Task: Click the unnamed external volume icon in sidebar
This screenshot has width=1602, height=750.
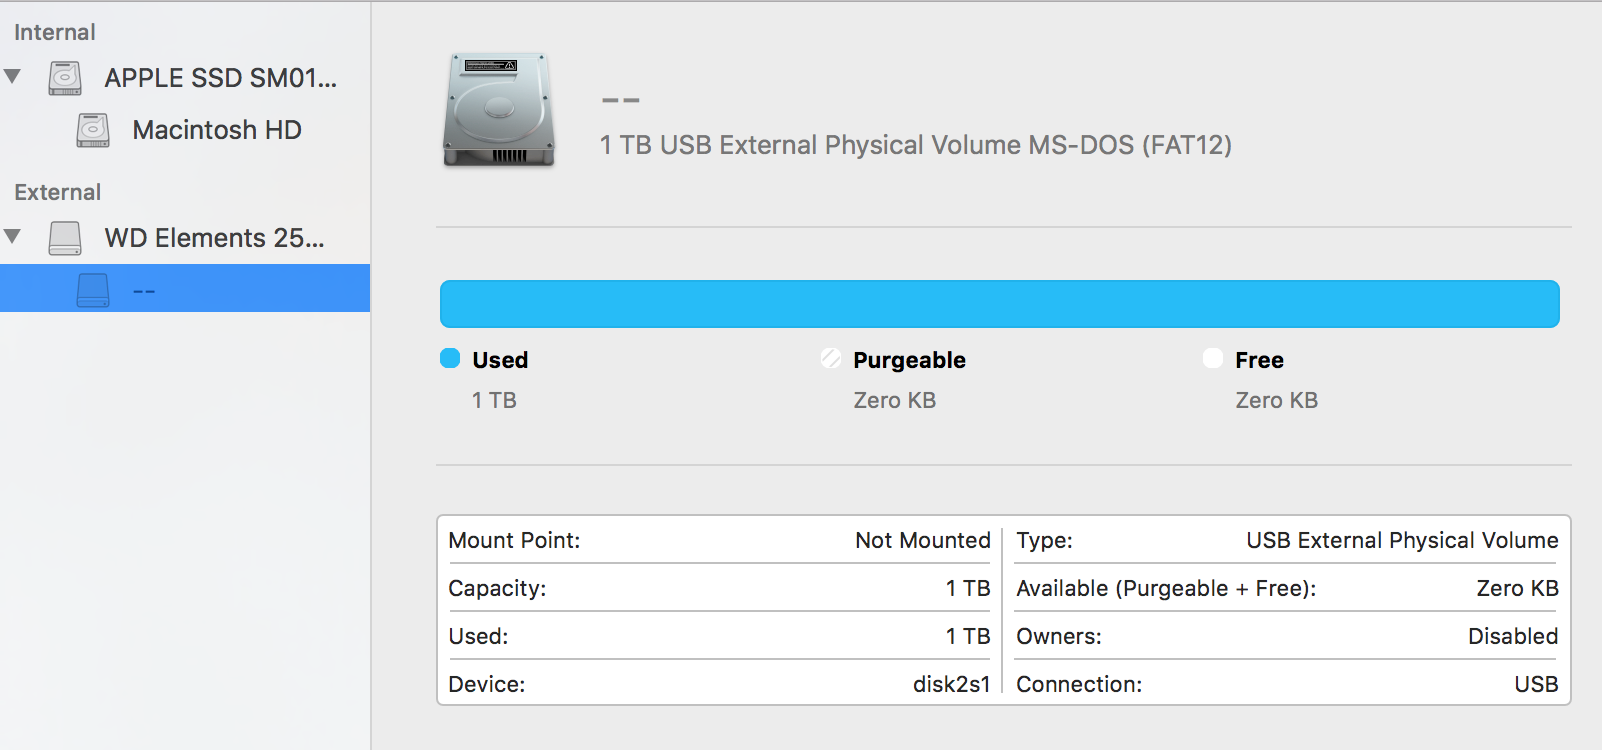Action: click(x=93, y=290)
